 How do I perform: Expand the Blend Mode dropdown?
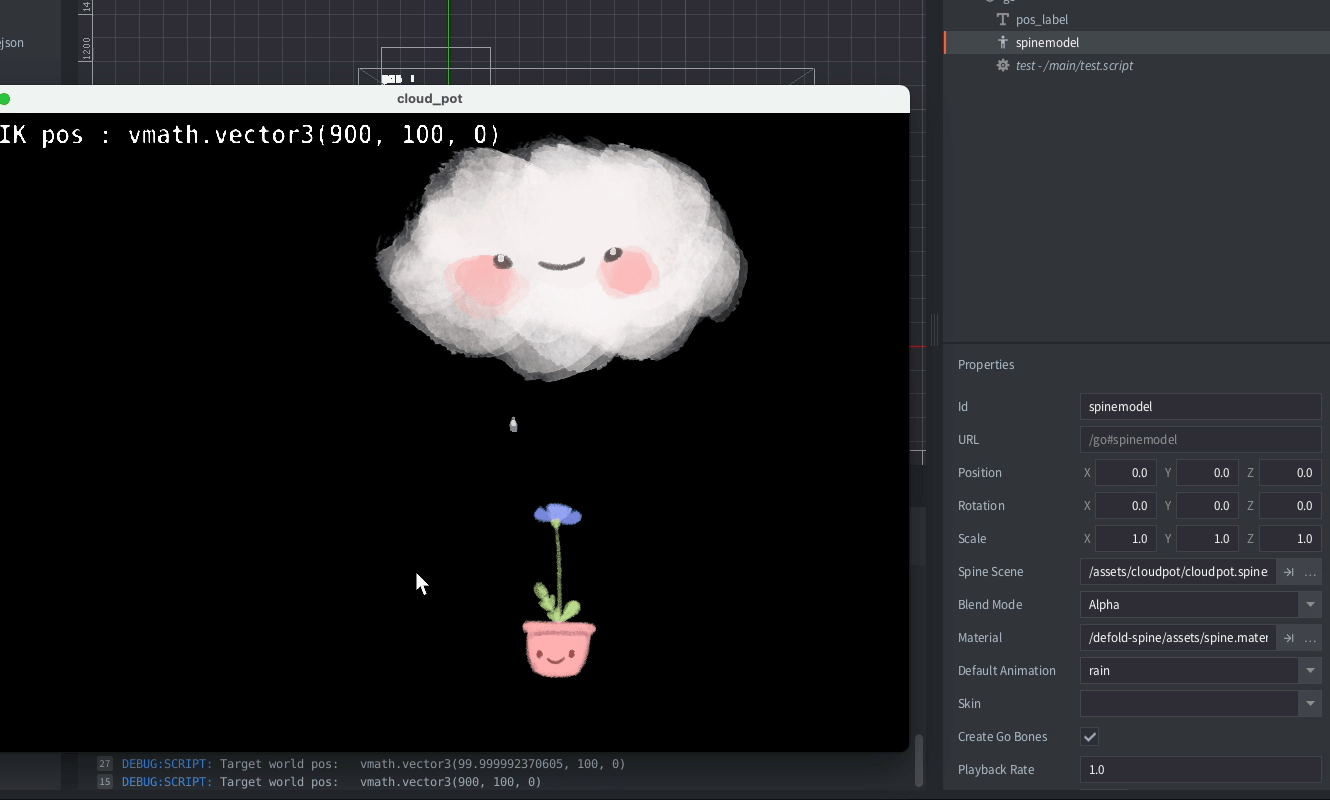point(1309,605)
